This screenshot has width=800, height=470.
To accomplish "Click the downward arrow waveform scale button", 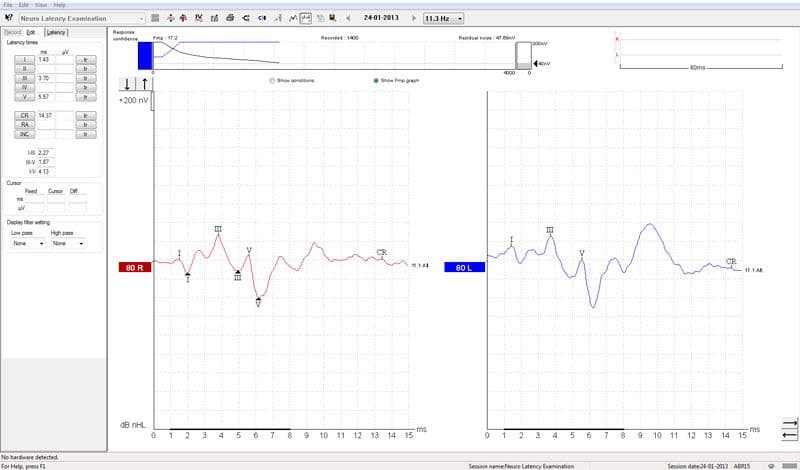I will point(127,84).
